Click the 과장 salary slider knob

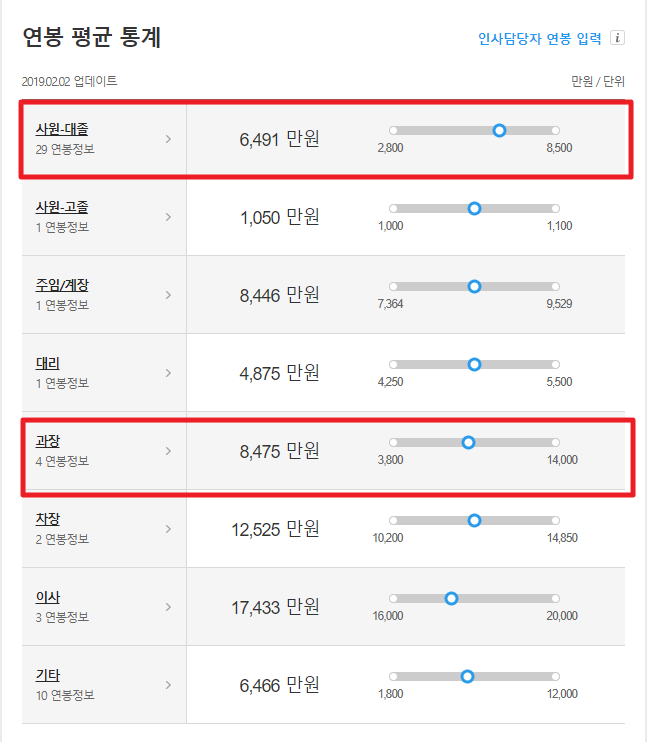(x=469, y=442)
